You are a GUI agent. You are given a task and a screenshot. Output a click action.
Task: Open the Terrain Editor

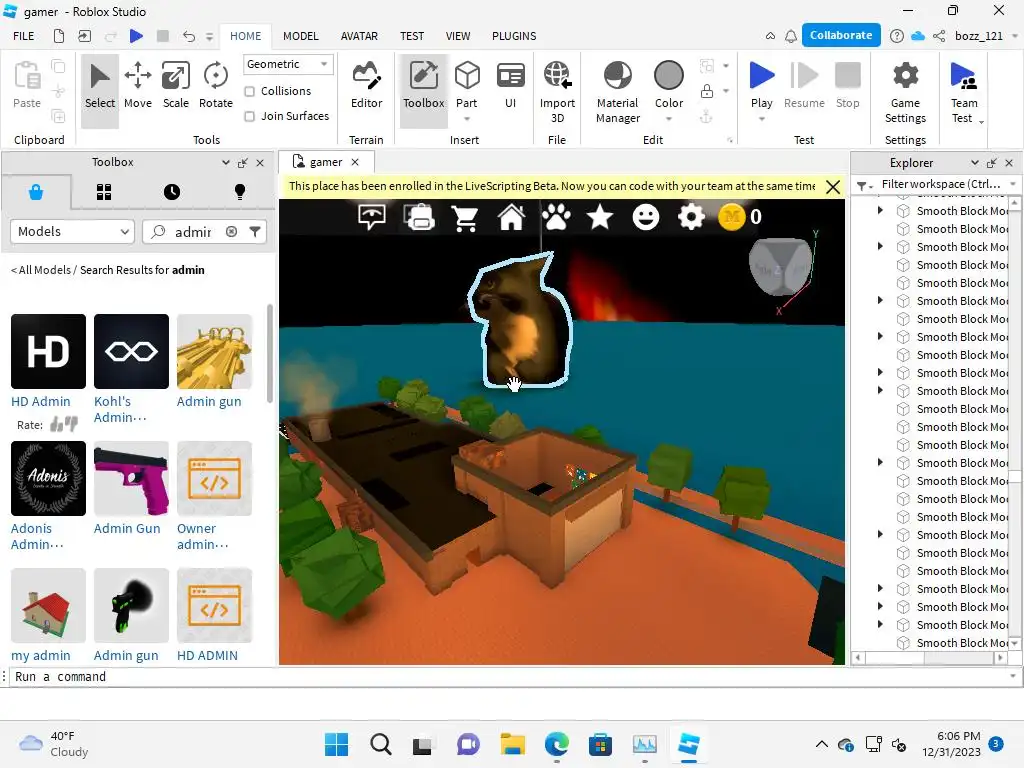pos(366,85)
